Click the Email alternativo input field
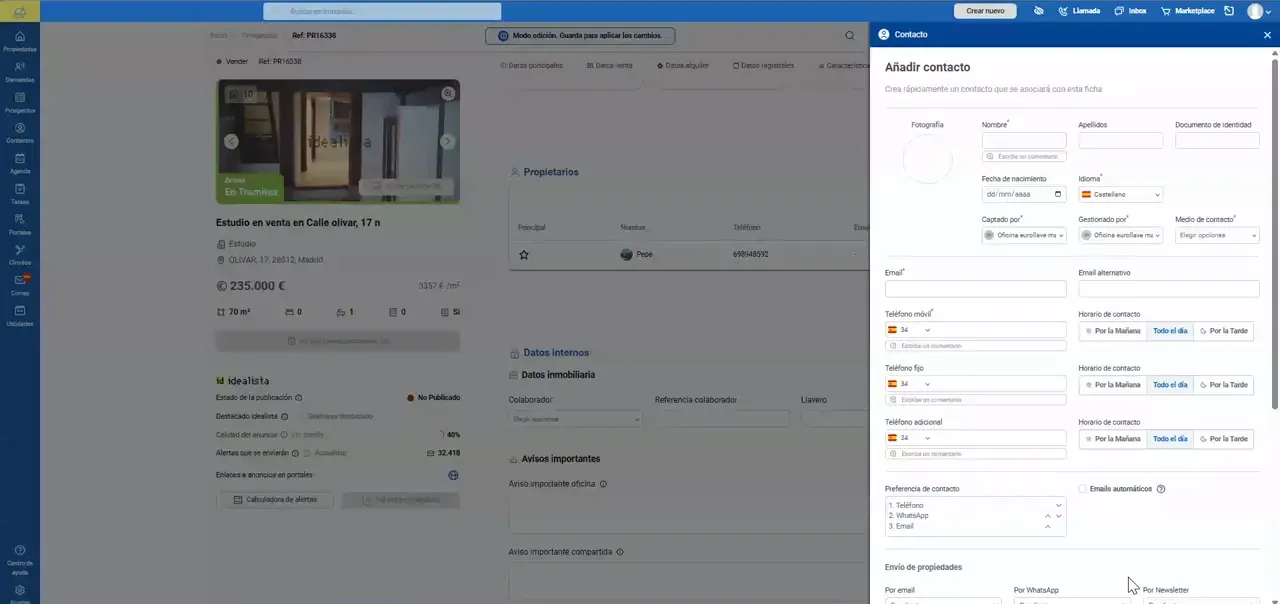1280x604 pixels. pos(1169,289)
